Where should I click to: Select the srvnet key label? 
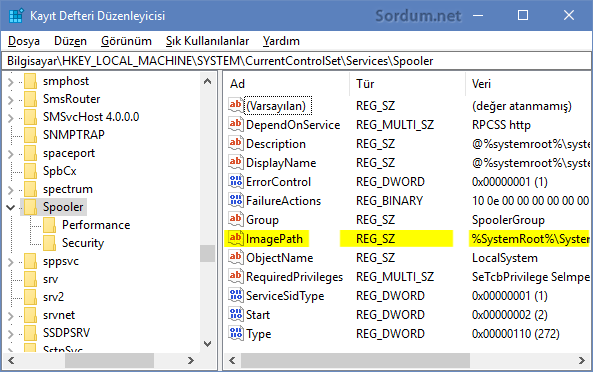(x=59, y=315)
